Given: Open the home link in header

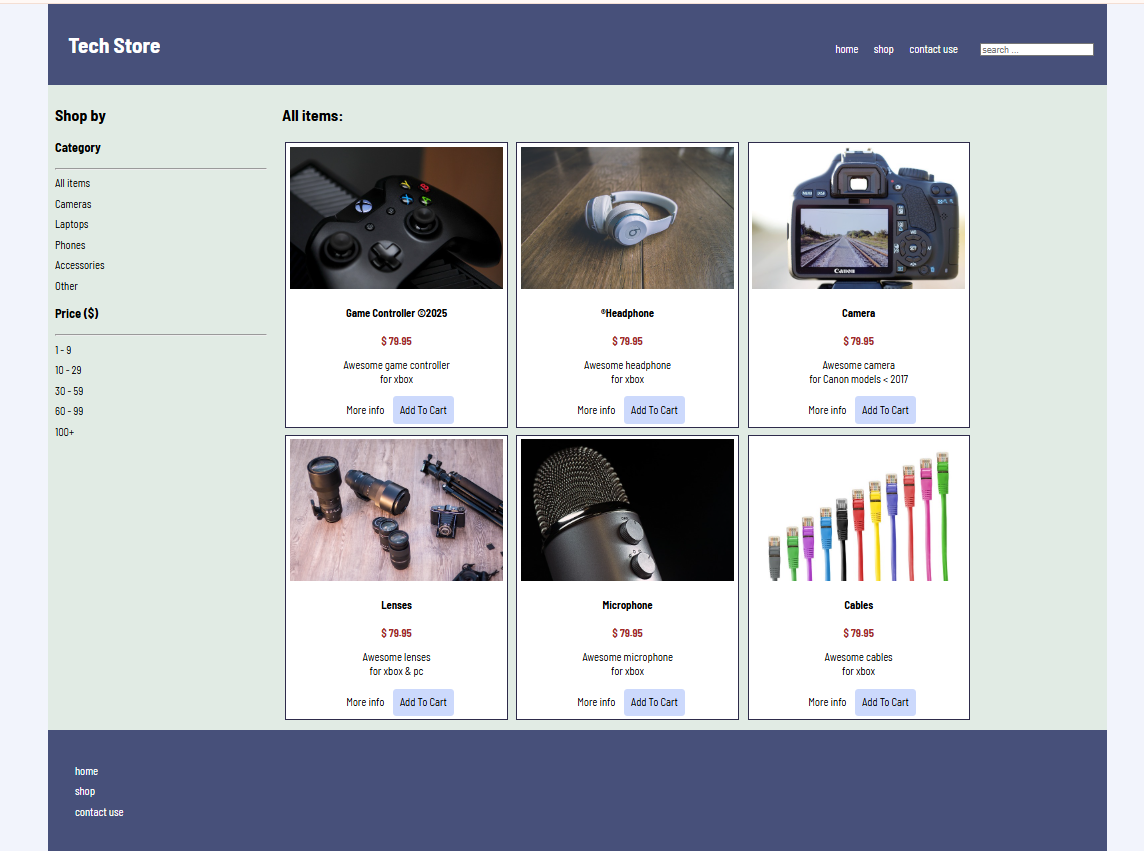Looking at the screenshot, I should [846, 50].
